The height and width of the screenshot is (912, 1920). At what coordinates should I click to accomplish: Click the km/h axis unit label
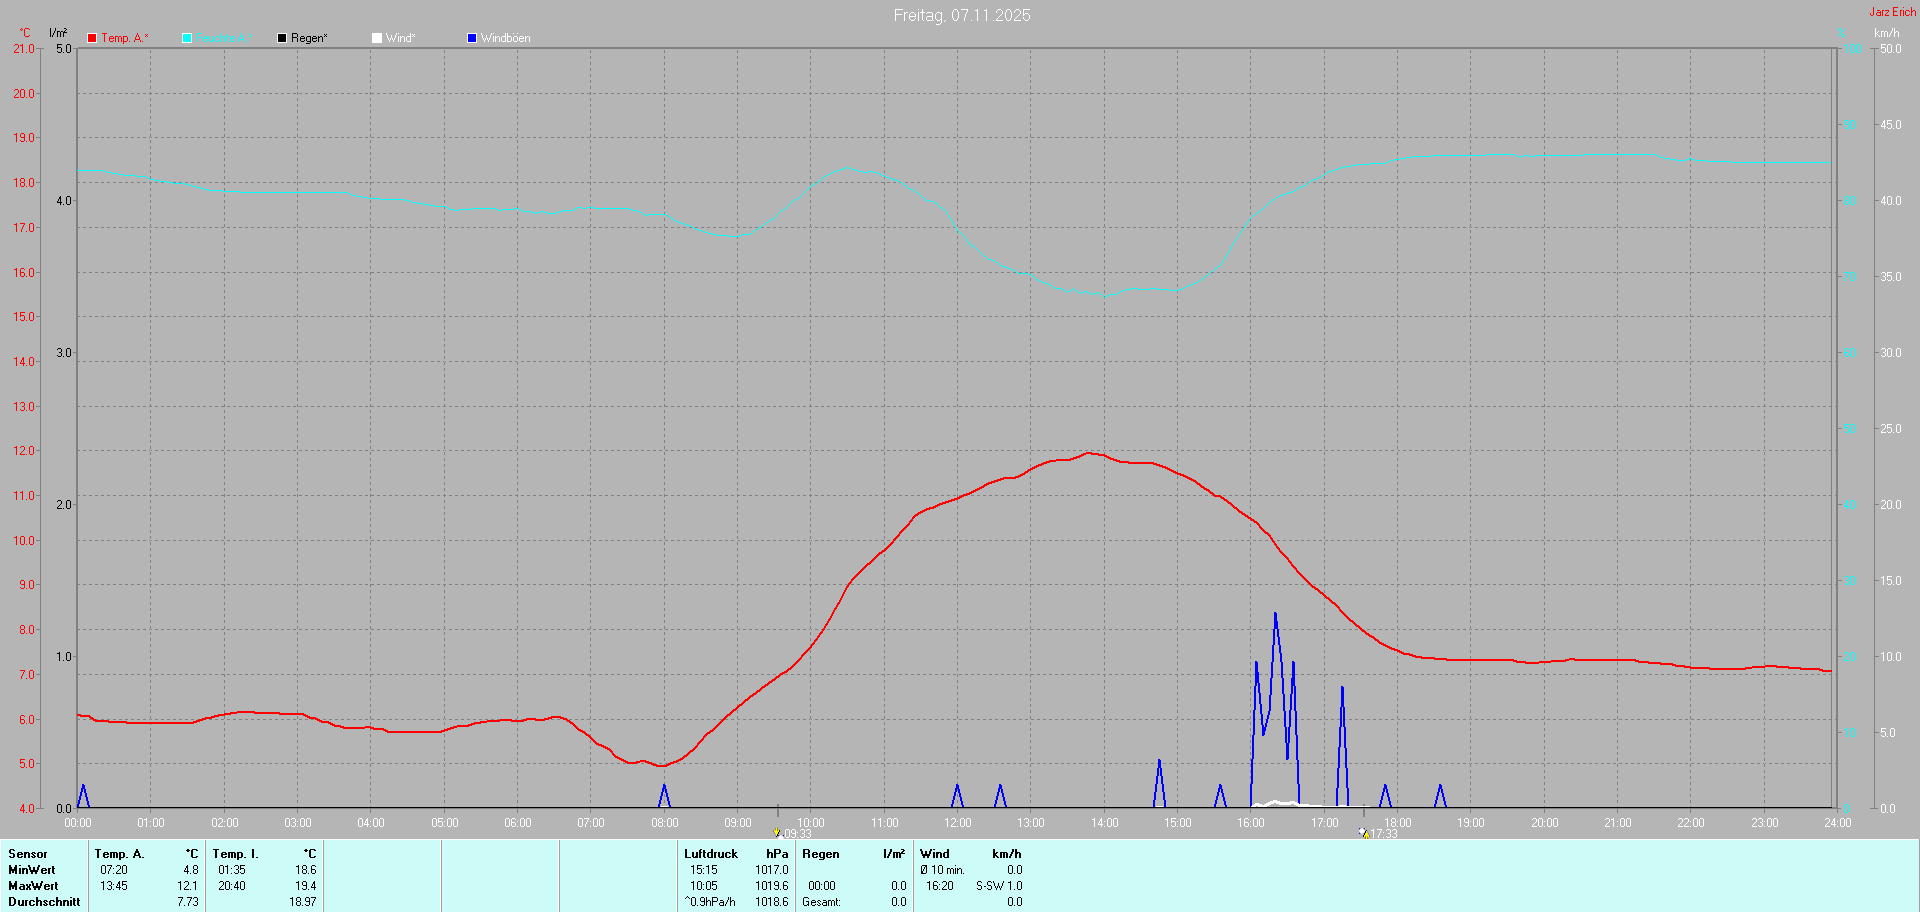[x=1886, y=33]
